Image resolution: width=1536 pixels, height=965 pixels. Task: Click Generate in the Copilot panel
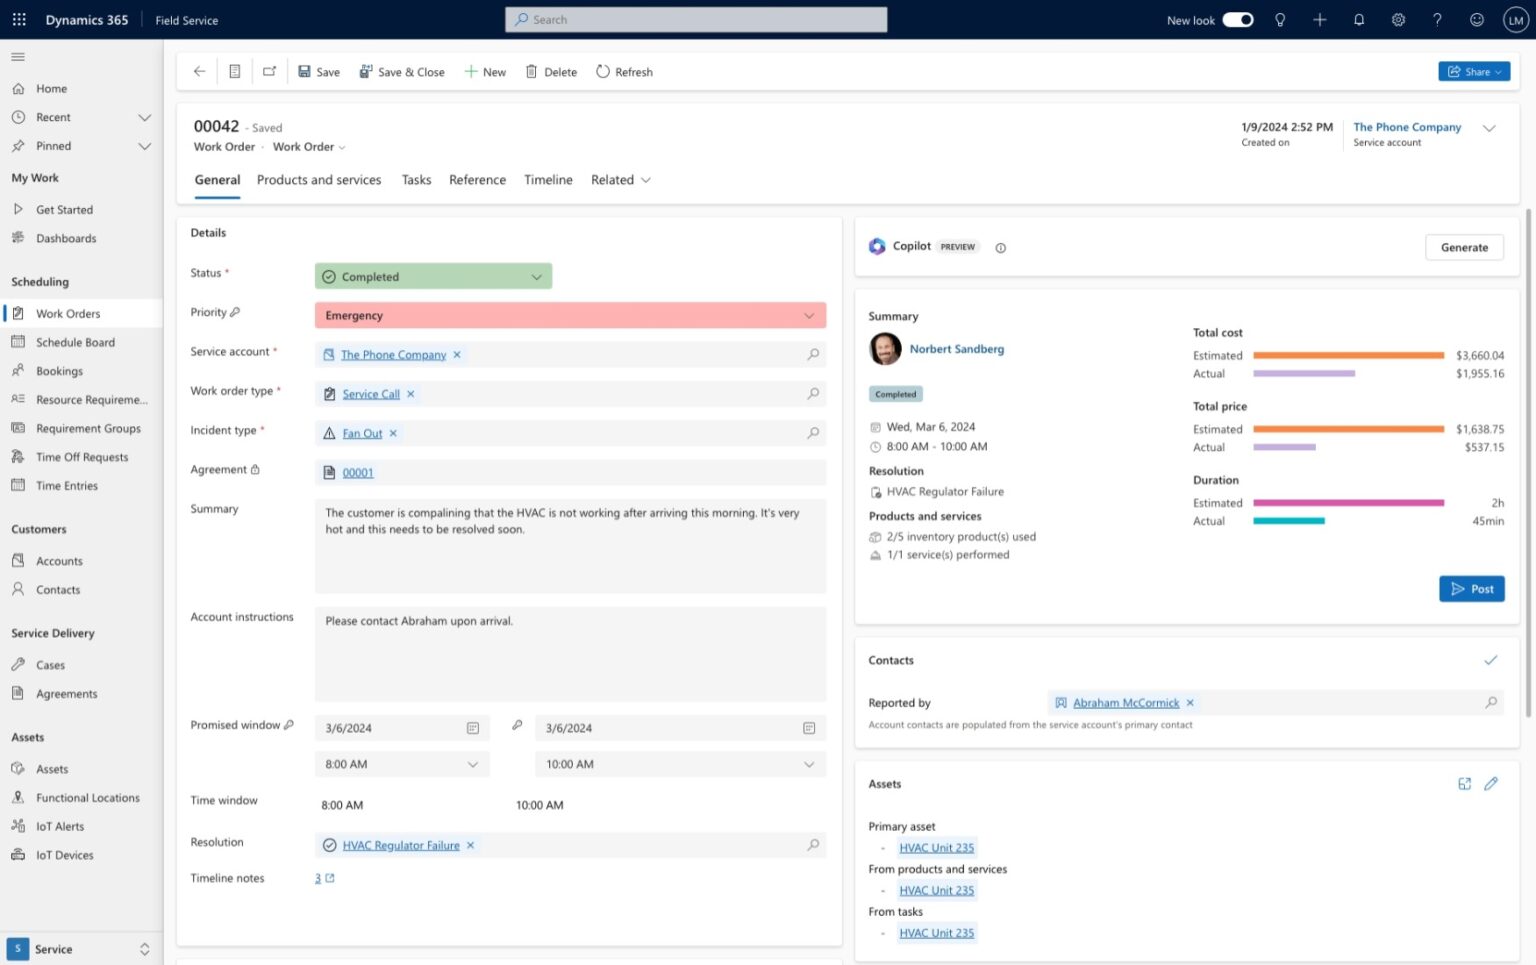[1463, 247]
